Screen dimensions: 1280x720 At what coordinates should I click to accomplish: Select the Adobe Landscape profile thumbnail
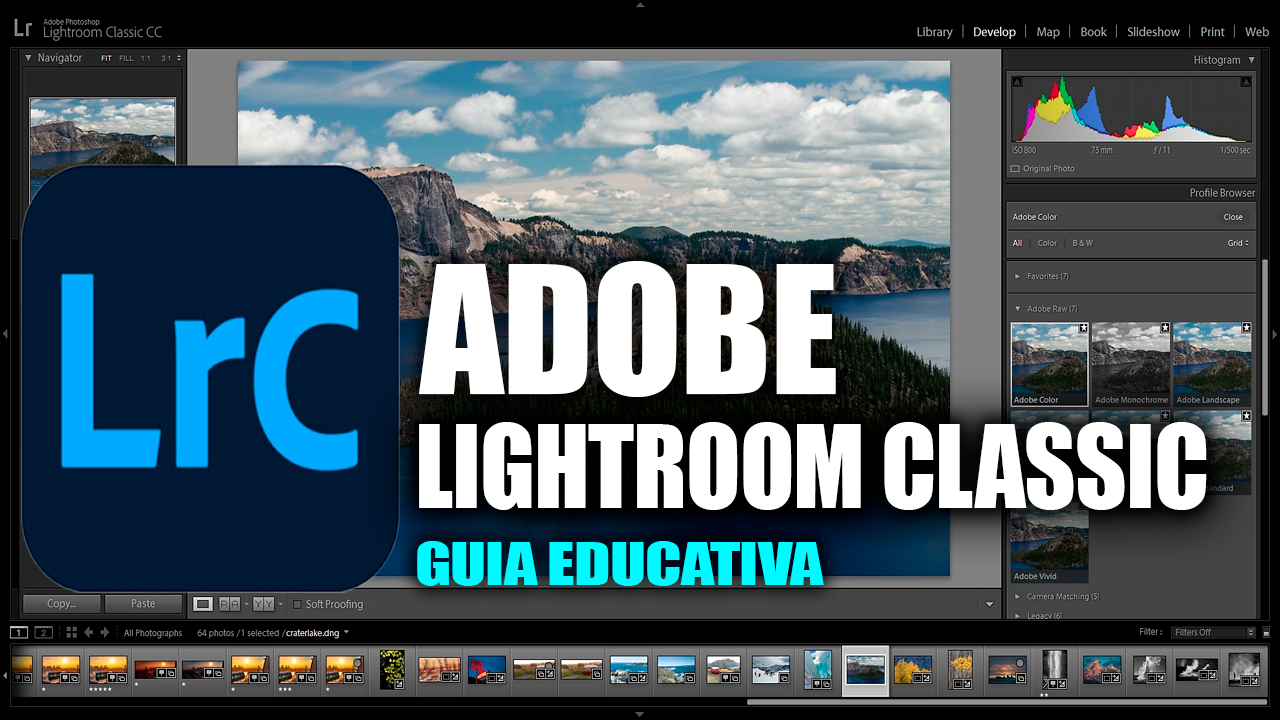point(1212,364)
